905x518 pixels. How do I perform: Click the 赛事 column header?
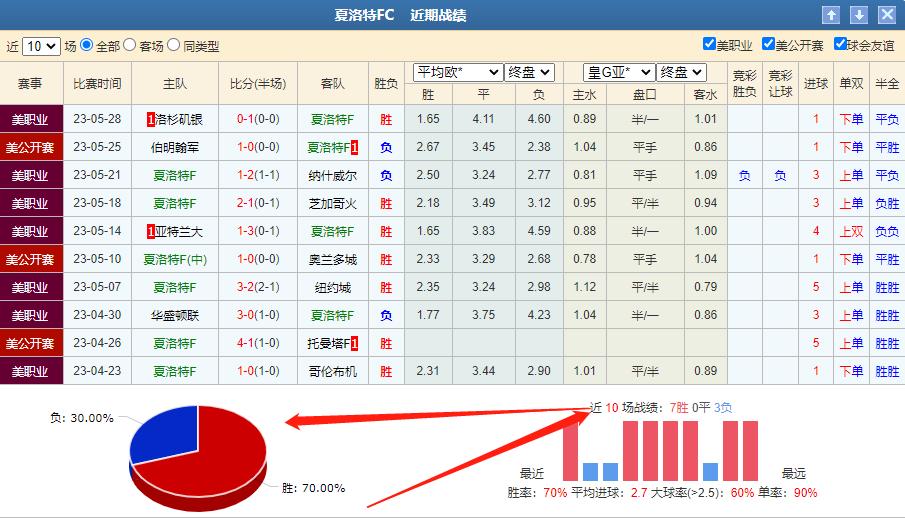(30, 84)
